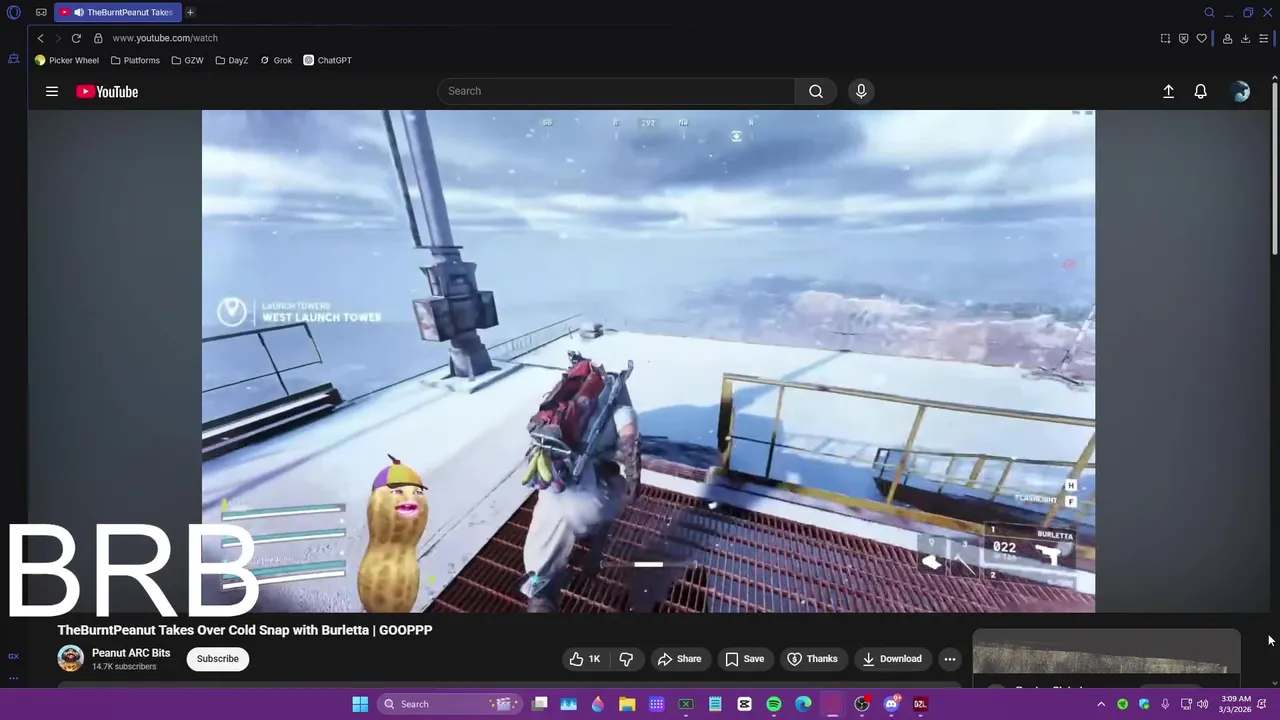Image resolution: width=1280 pixels, height=720 pixels.
Task: Search open tabs via magnifier in title bar
Action: point(1209,13)
